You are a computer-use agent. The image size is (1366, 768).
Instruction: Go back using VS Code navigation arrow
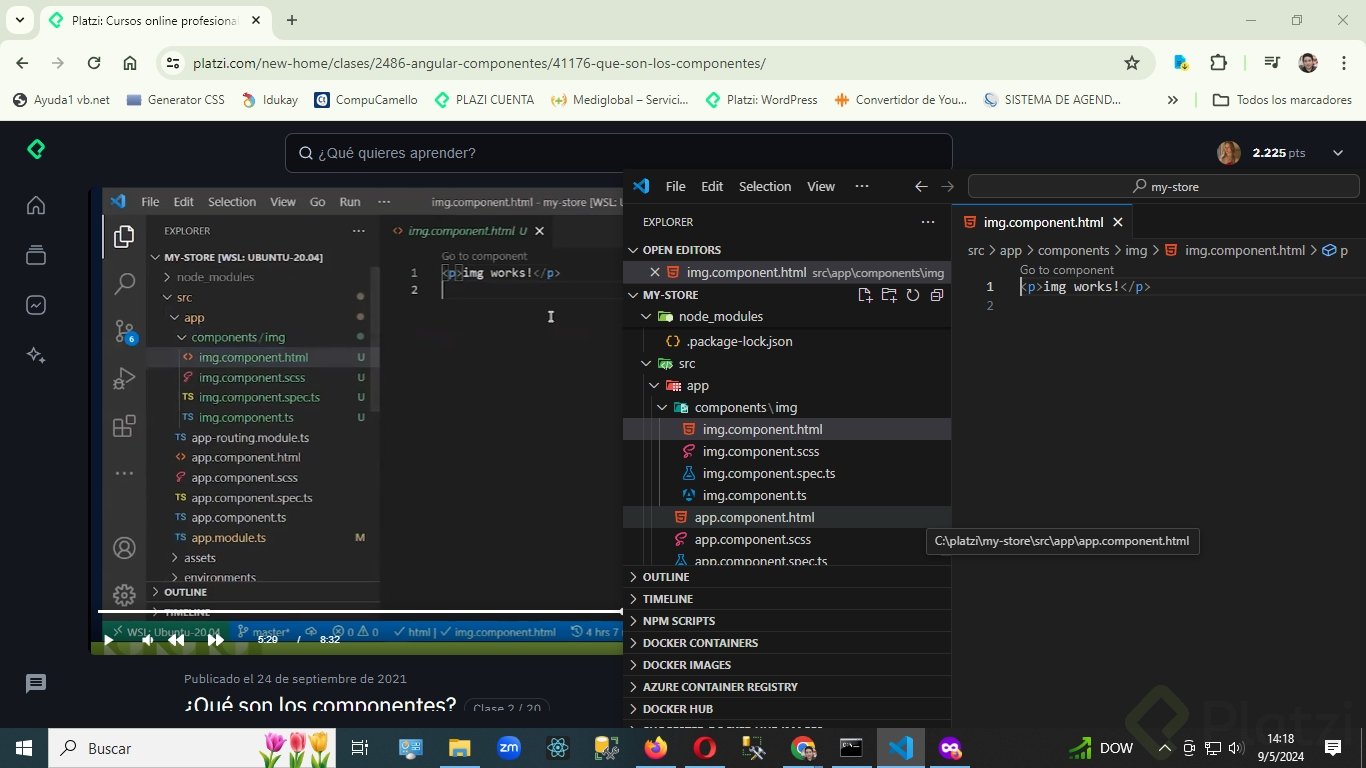pos(921,186)
